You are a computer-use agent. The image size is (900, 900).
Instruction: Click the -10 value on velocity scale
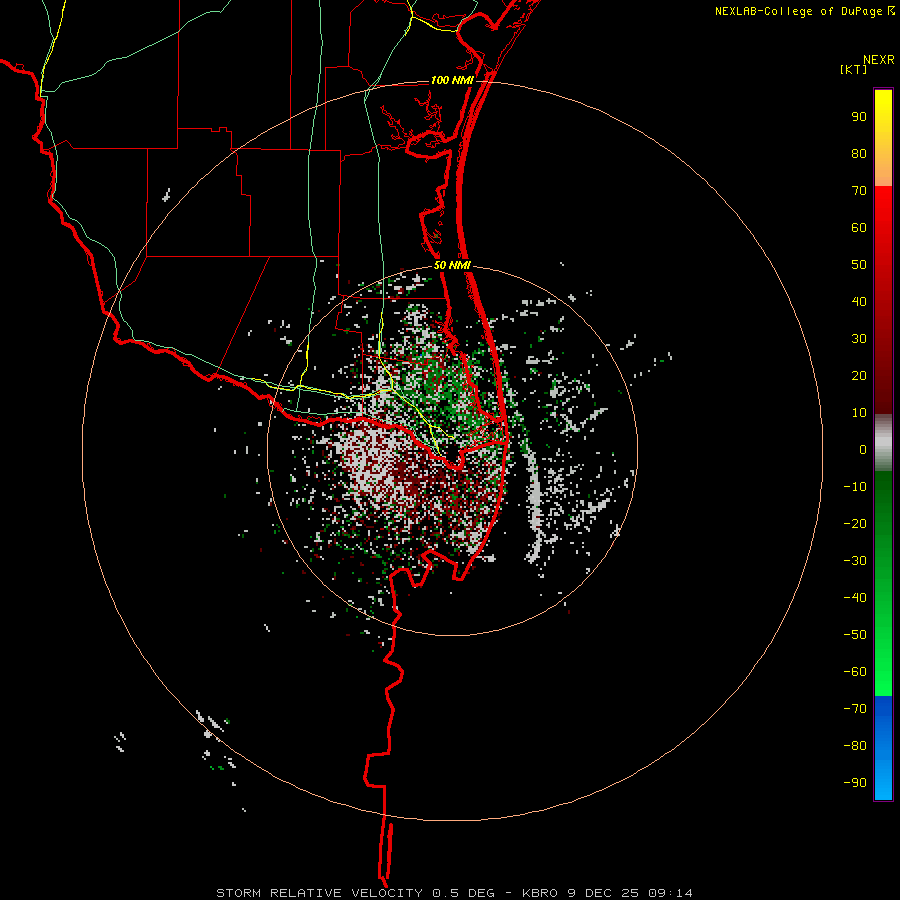coord(855,487)
